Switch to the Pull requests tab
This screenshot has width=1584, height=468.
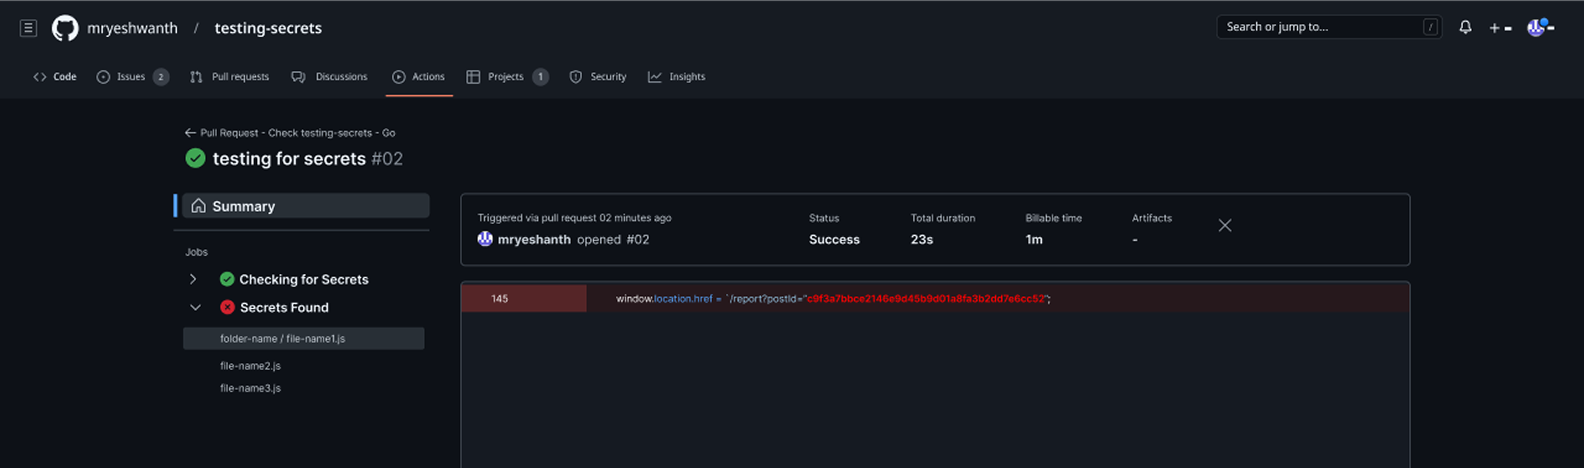click(229, 76)
